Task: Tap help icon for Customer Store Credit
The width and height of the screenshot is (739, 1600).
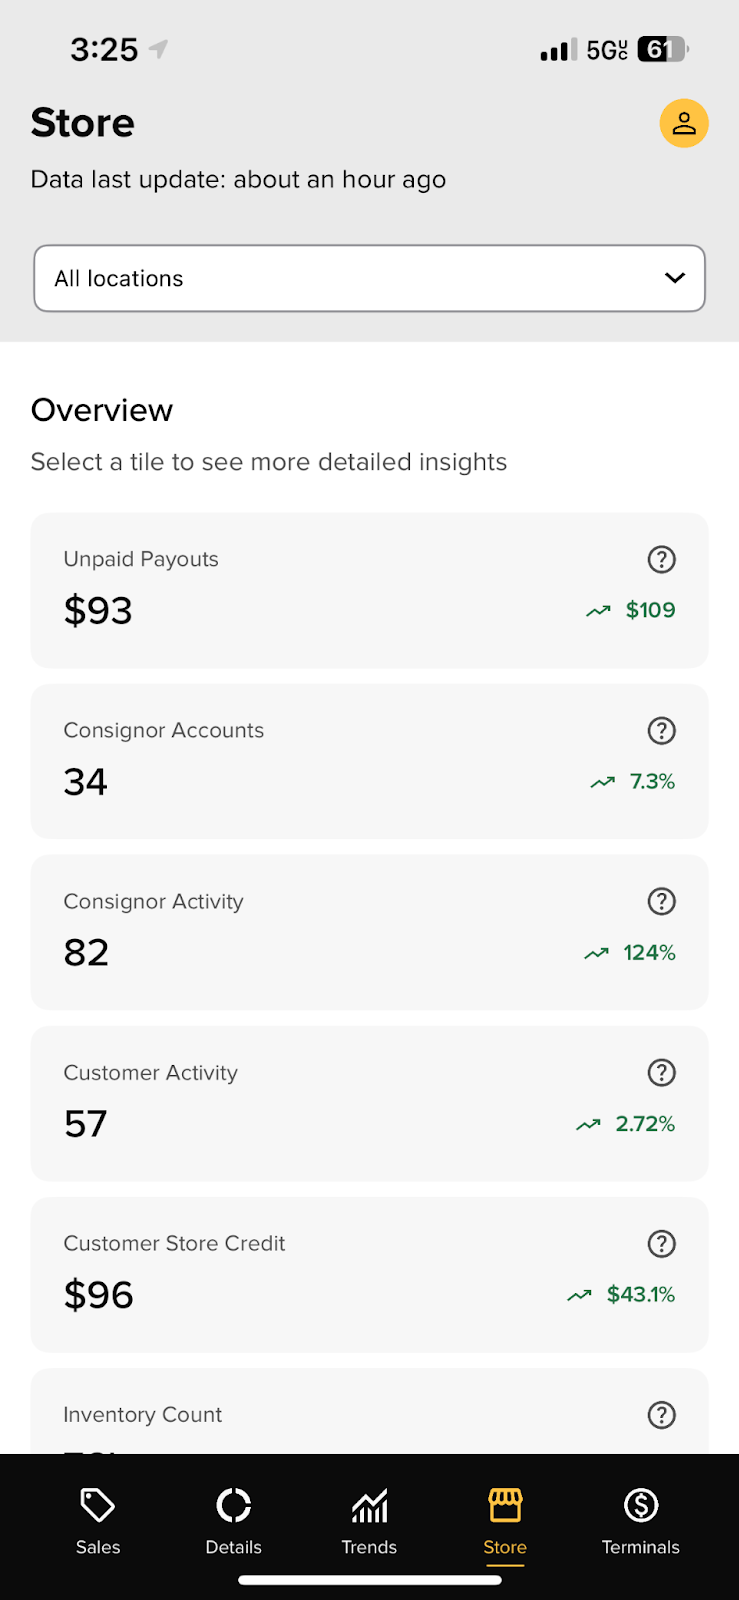Action: point(661,1243)
